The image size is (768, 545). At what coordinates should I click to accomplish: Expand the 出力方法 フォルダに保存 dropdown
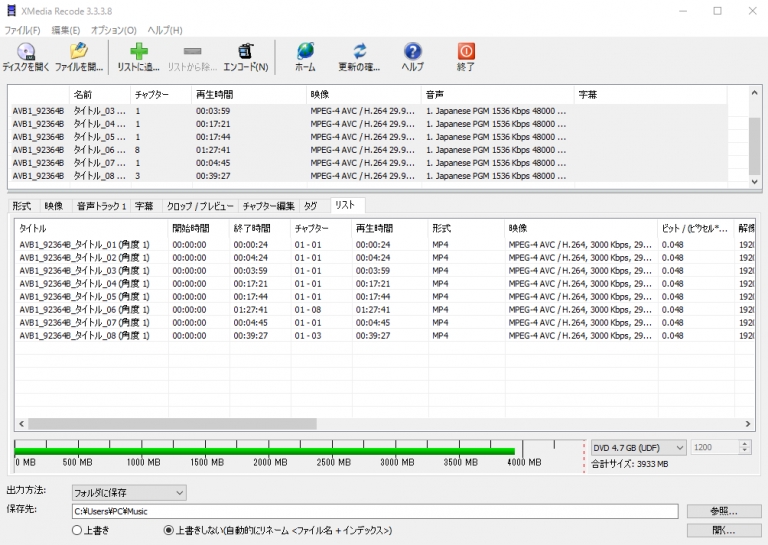[129, 492]
